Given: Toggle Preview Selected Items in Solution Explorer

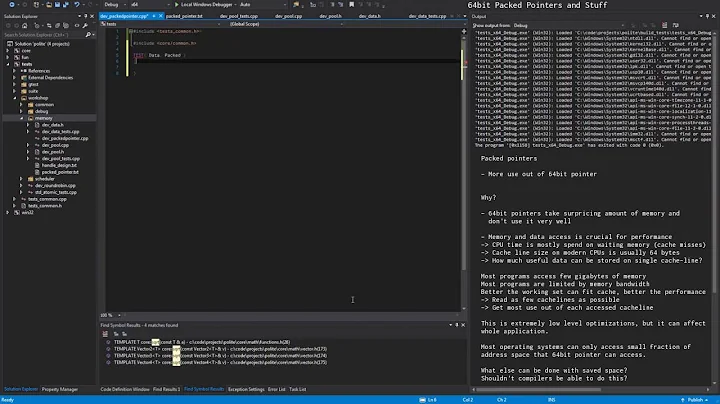Looking at the screenshot, I should (77, 26).
